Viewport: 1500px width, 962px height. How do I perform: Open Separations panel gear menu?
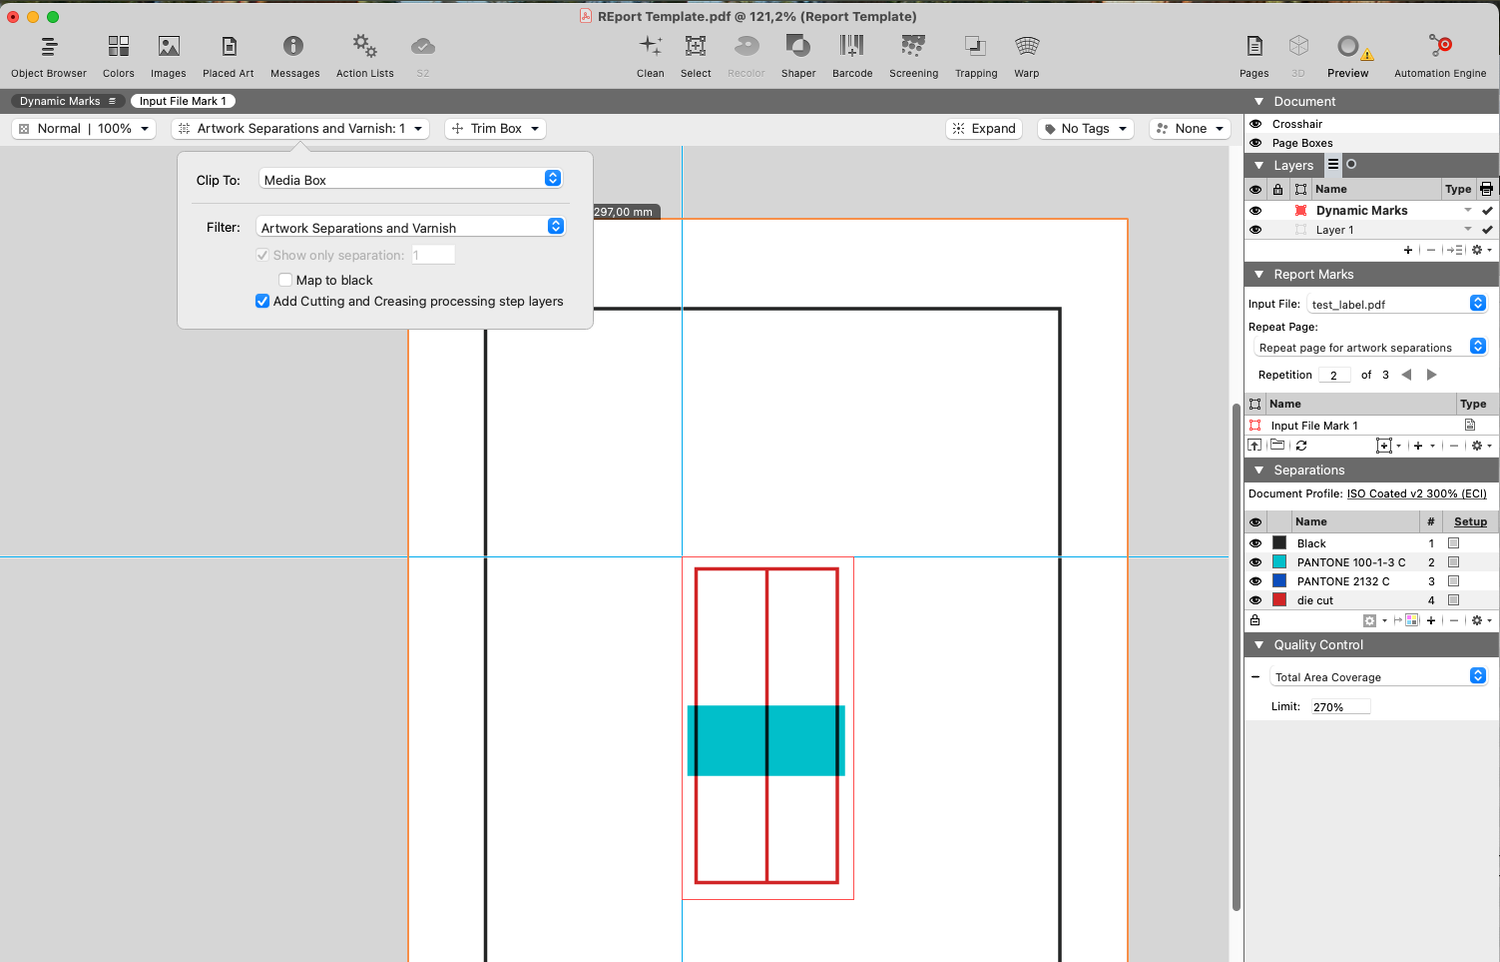(x=1481, y=621)
